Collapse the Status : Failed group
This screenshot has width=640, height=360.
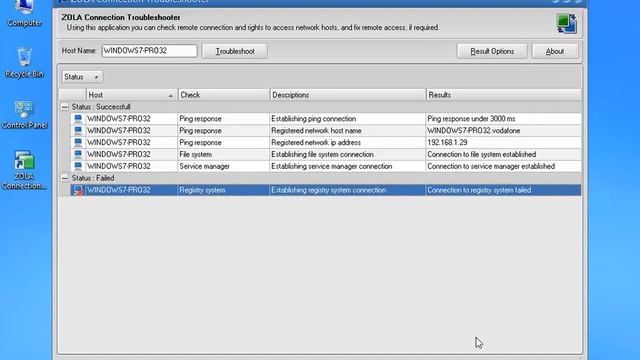point(64,178)
